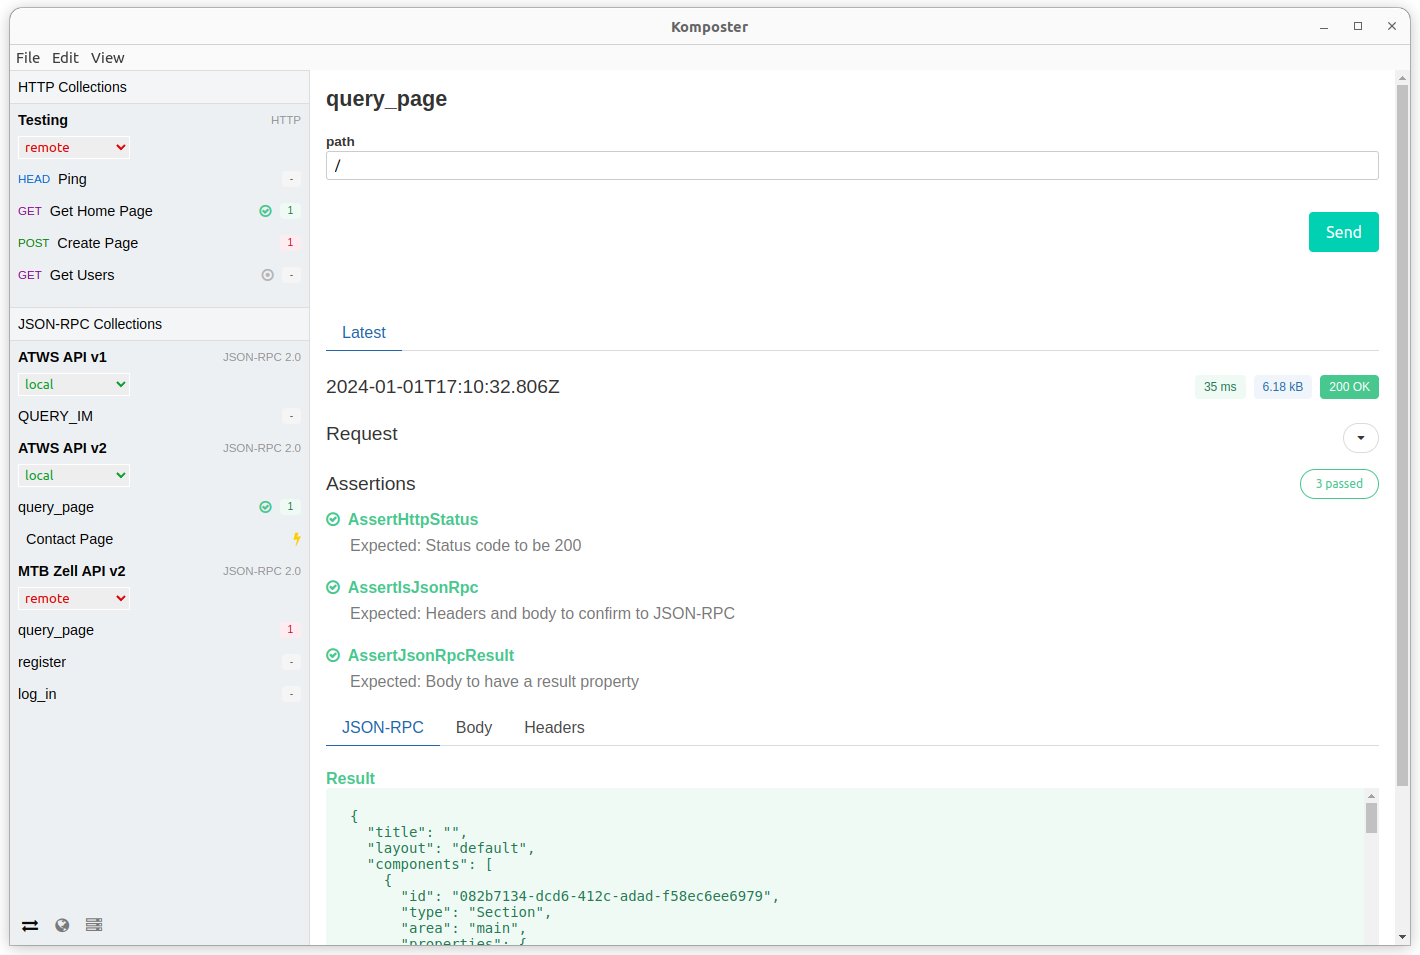Click the Result heading
Image resolution: width=1420 pixels, height=955 pixels.
pos(350,778)
